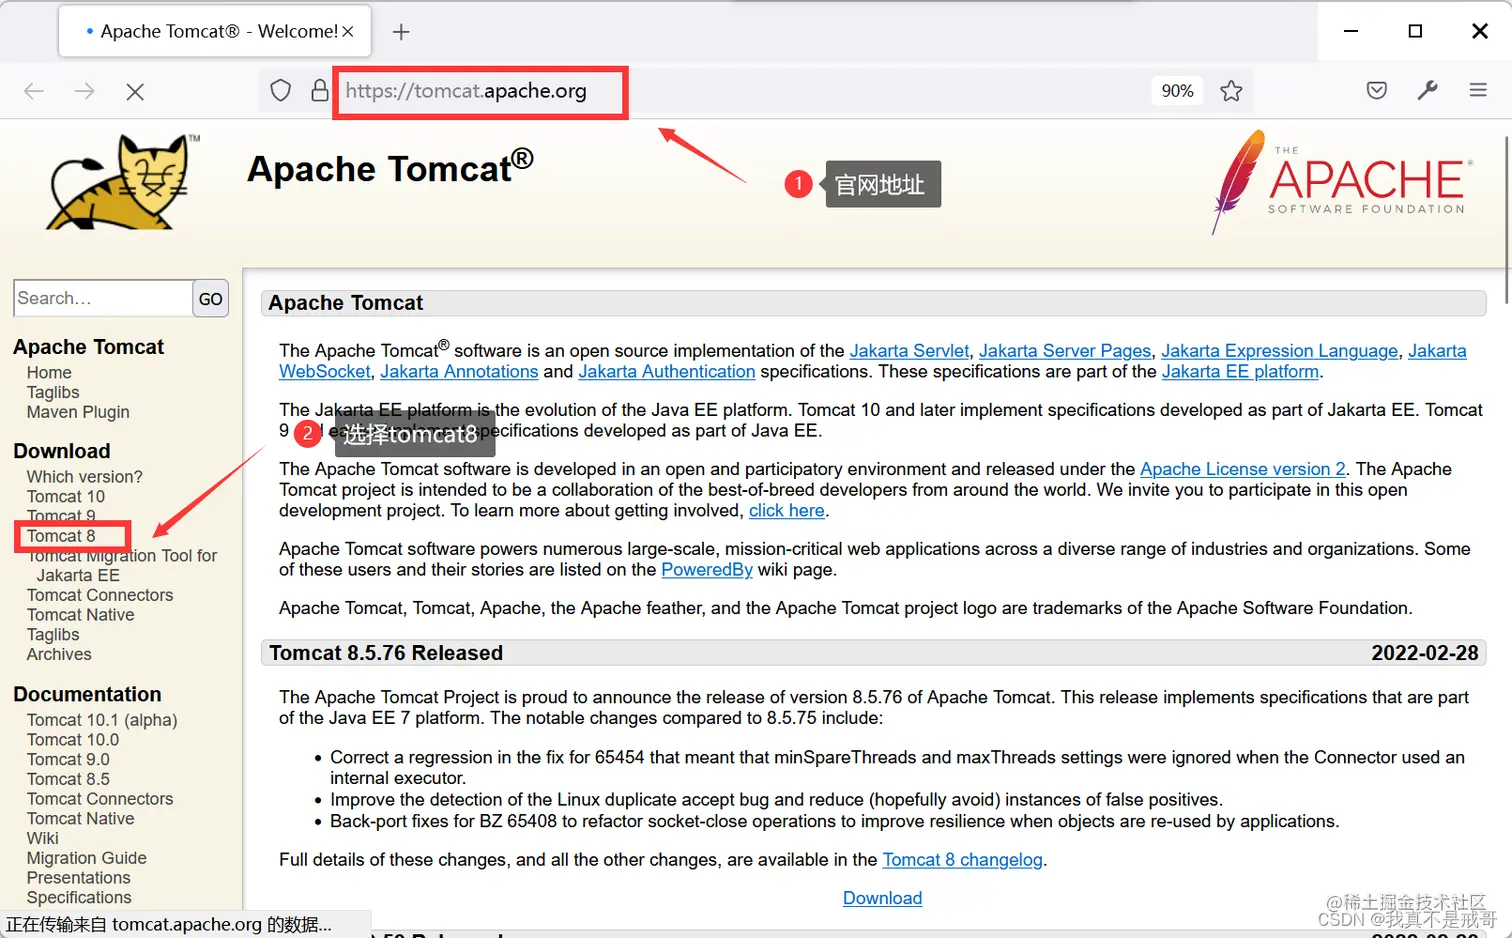Stop page loading with the X button
Screen dimensions: 1512x938
pos(135,91)
